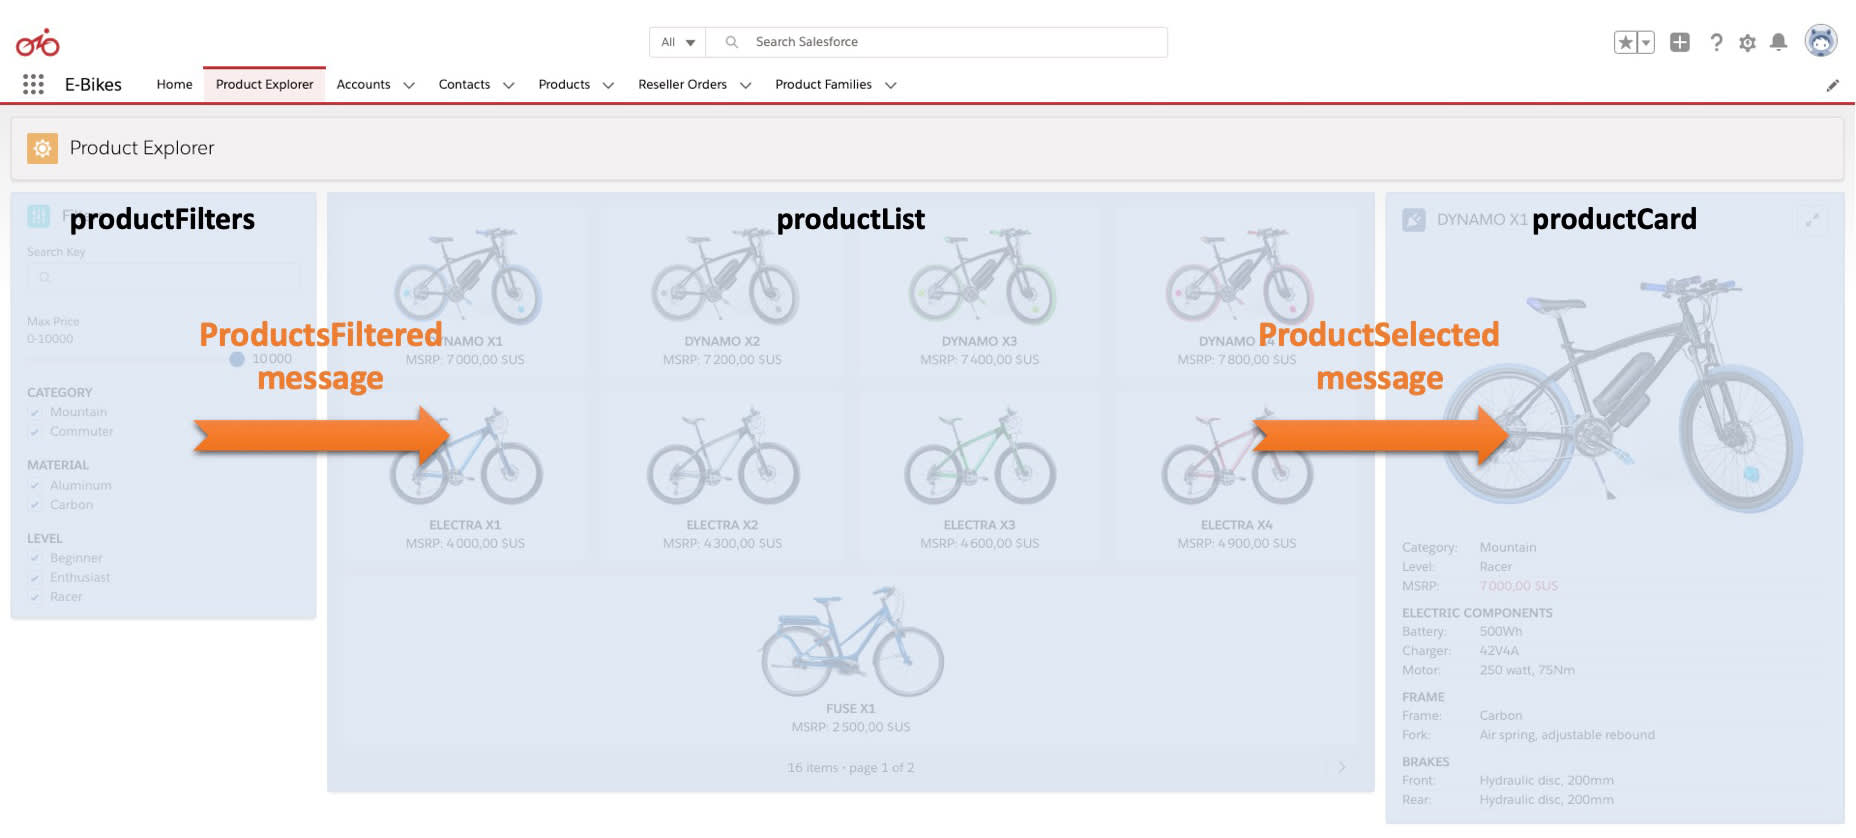Image resolution: width=1856 pixels, height=838 pixels.
Task: Select the DYNAMO X2 bike tile
Action: [x=722, y=290]
